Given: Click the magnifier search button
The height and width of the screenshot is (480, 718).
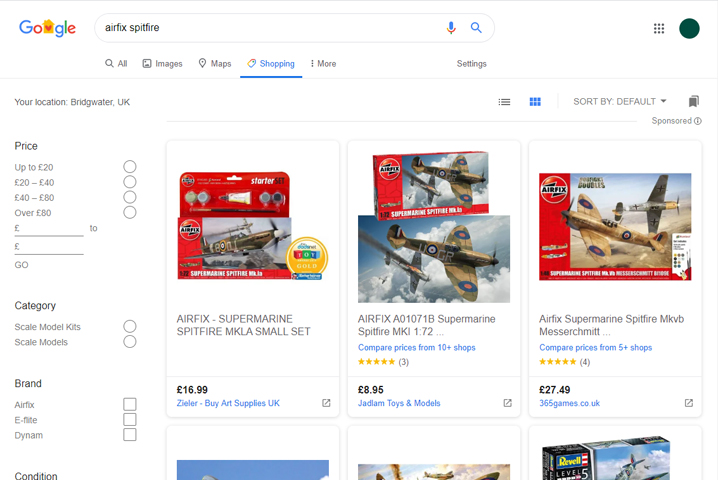Looking at the screenshot, I should (x=476, y=28).
